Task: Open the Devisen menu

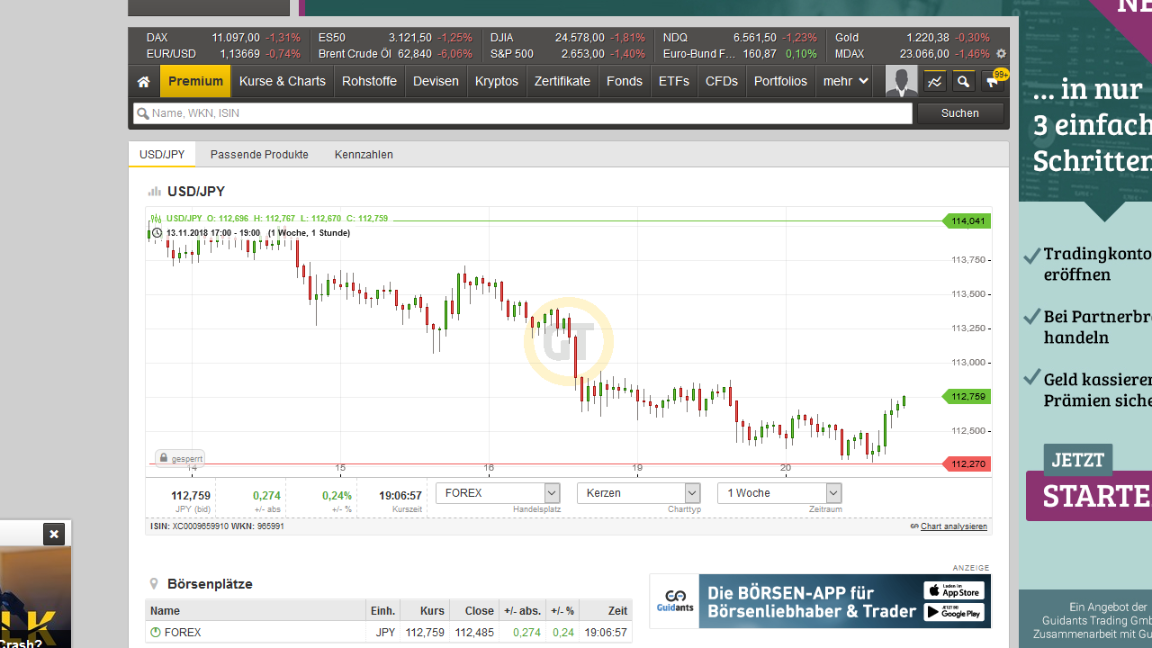Action: pos(436,82)
